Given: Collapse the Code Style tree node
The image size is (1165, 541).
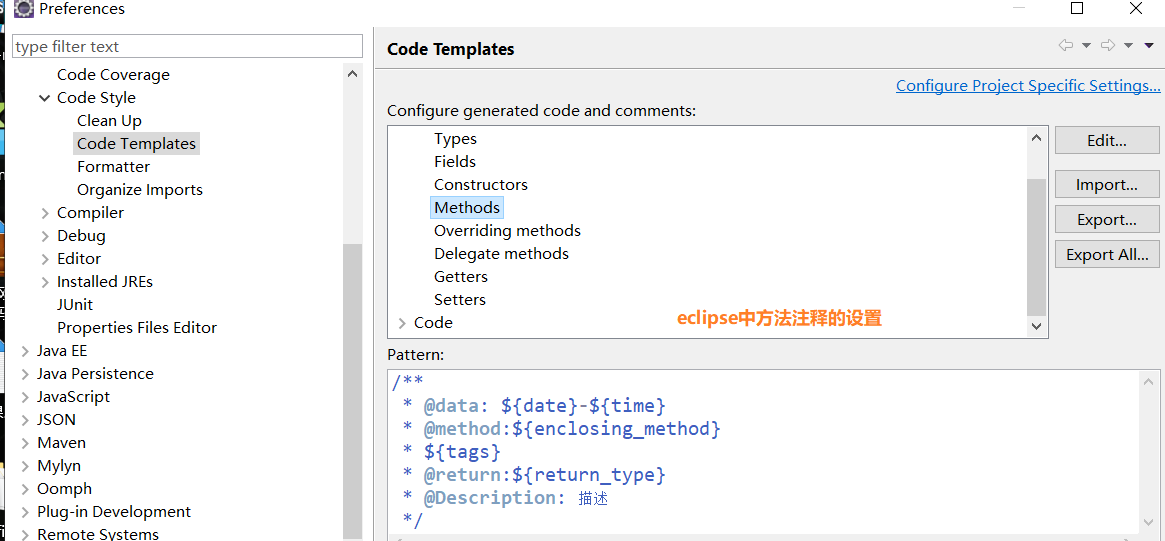Looking at the screenshot, I should click(45, 98).
